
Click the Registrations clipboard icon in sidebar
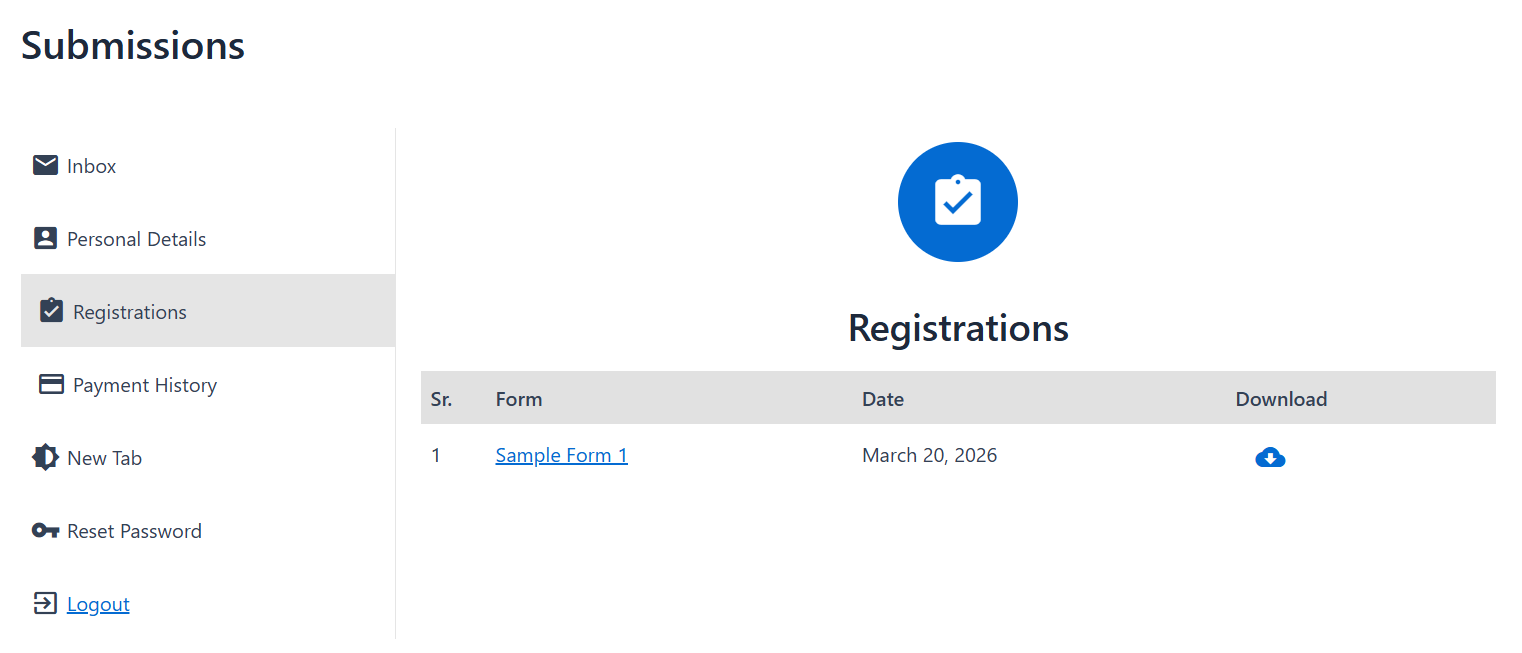(51, 311)
